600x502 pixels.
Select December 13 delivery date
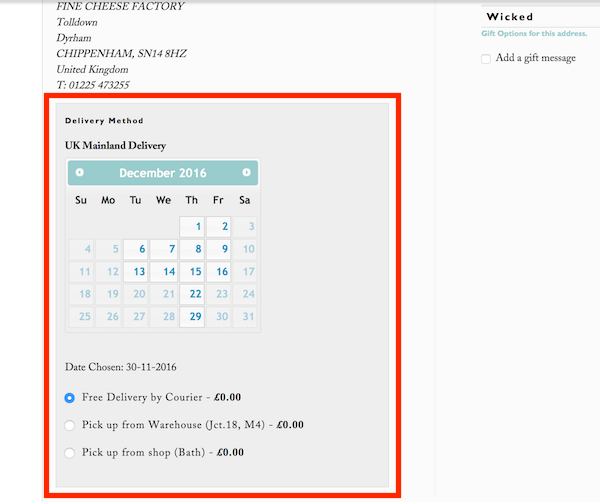tap(135, 272)
